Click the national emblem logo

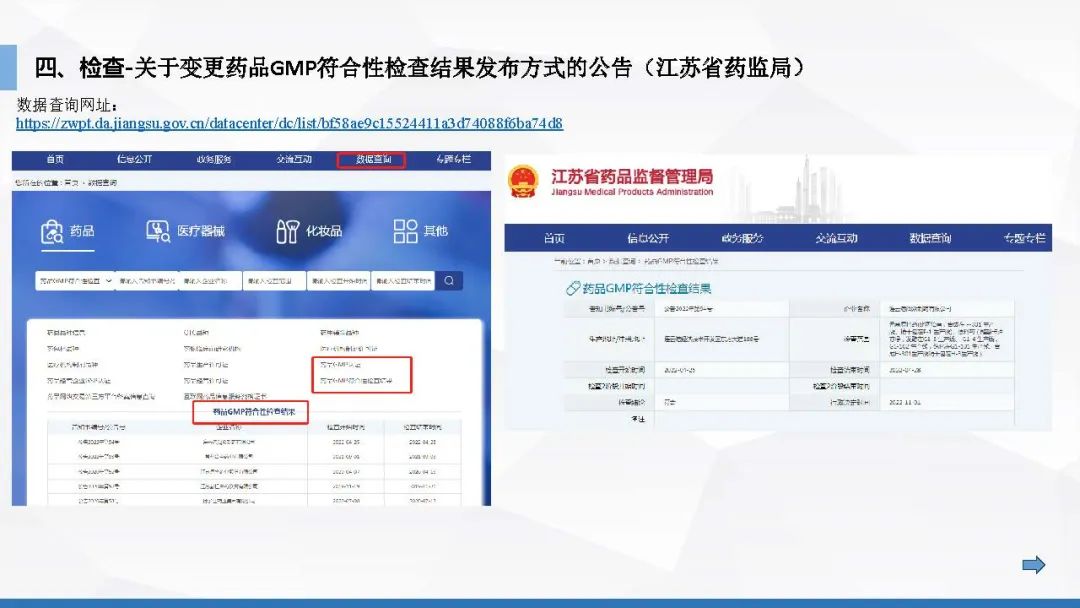click(x=523, y=182)
